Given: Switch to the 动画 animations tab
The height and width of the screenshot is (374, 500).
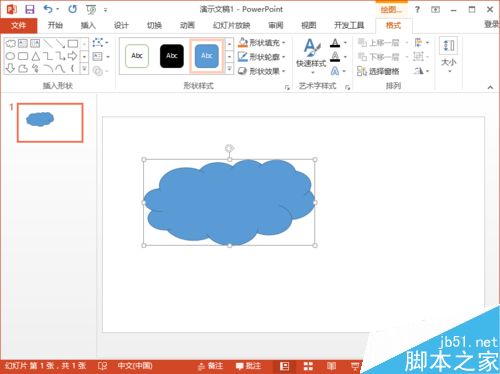Looking at the screenshot, I should 187,25.
